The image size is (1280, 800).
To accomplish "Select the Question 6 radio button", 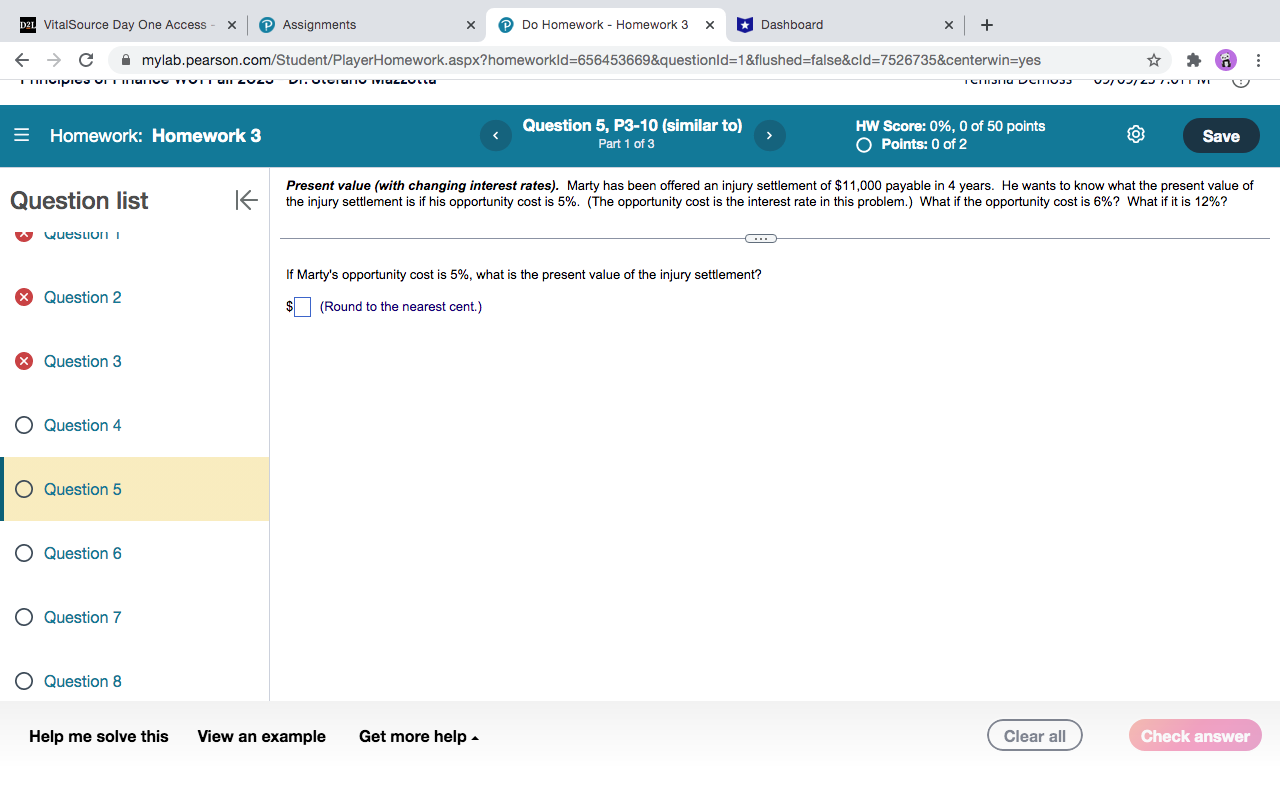I will (22, 553).
